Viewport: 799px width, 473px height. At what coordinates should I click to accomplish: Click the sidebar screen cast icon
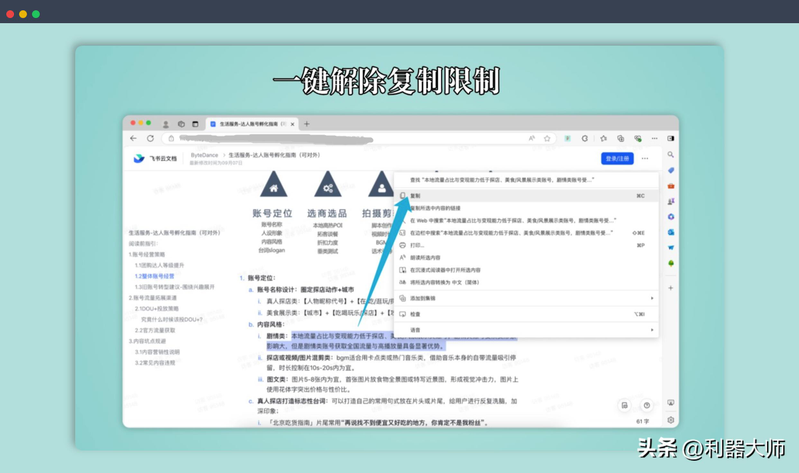point(671,403)
